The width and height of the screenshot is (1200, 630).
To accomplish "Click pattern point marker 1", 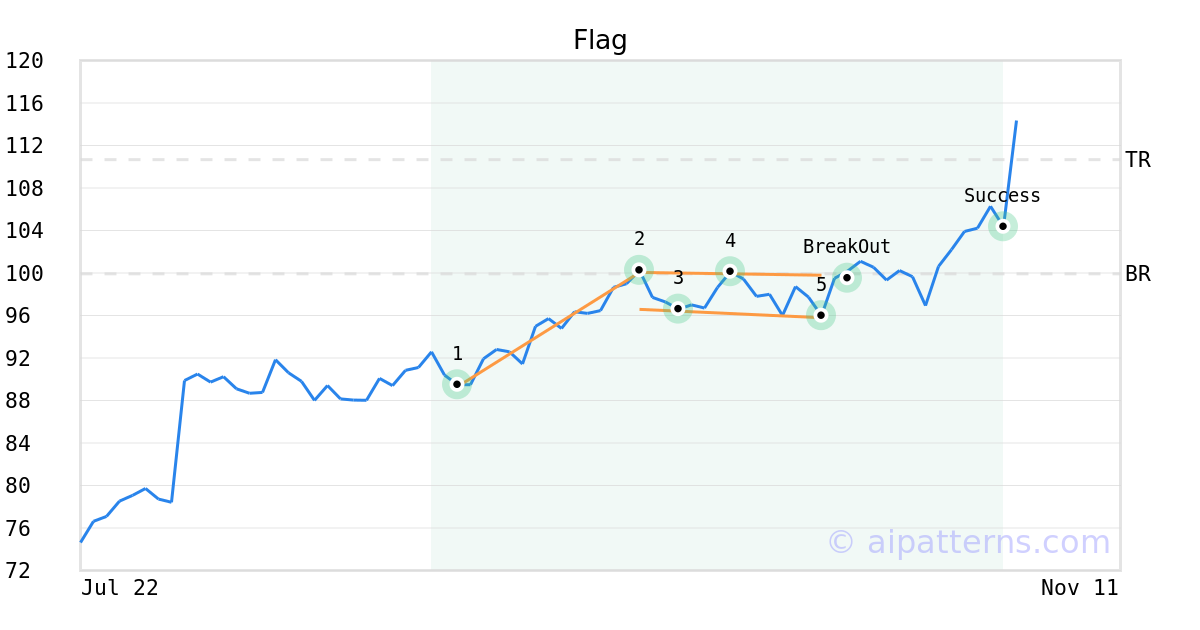I will (457, 384).
